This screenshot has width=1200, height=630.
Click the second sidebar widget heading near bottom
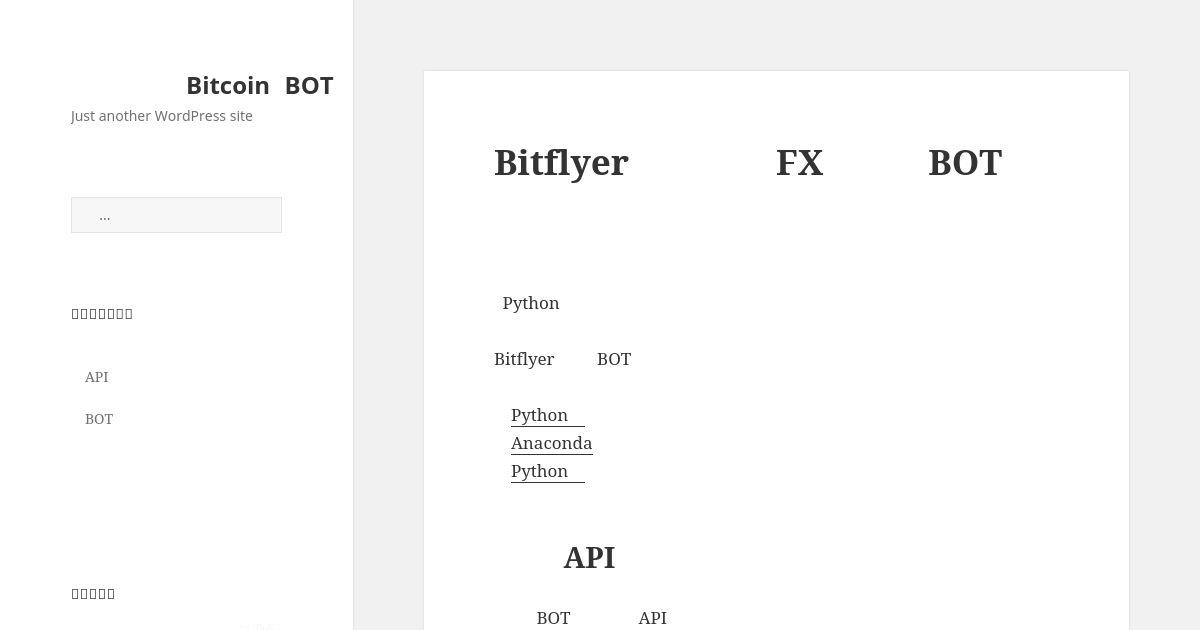point(93,594)
